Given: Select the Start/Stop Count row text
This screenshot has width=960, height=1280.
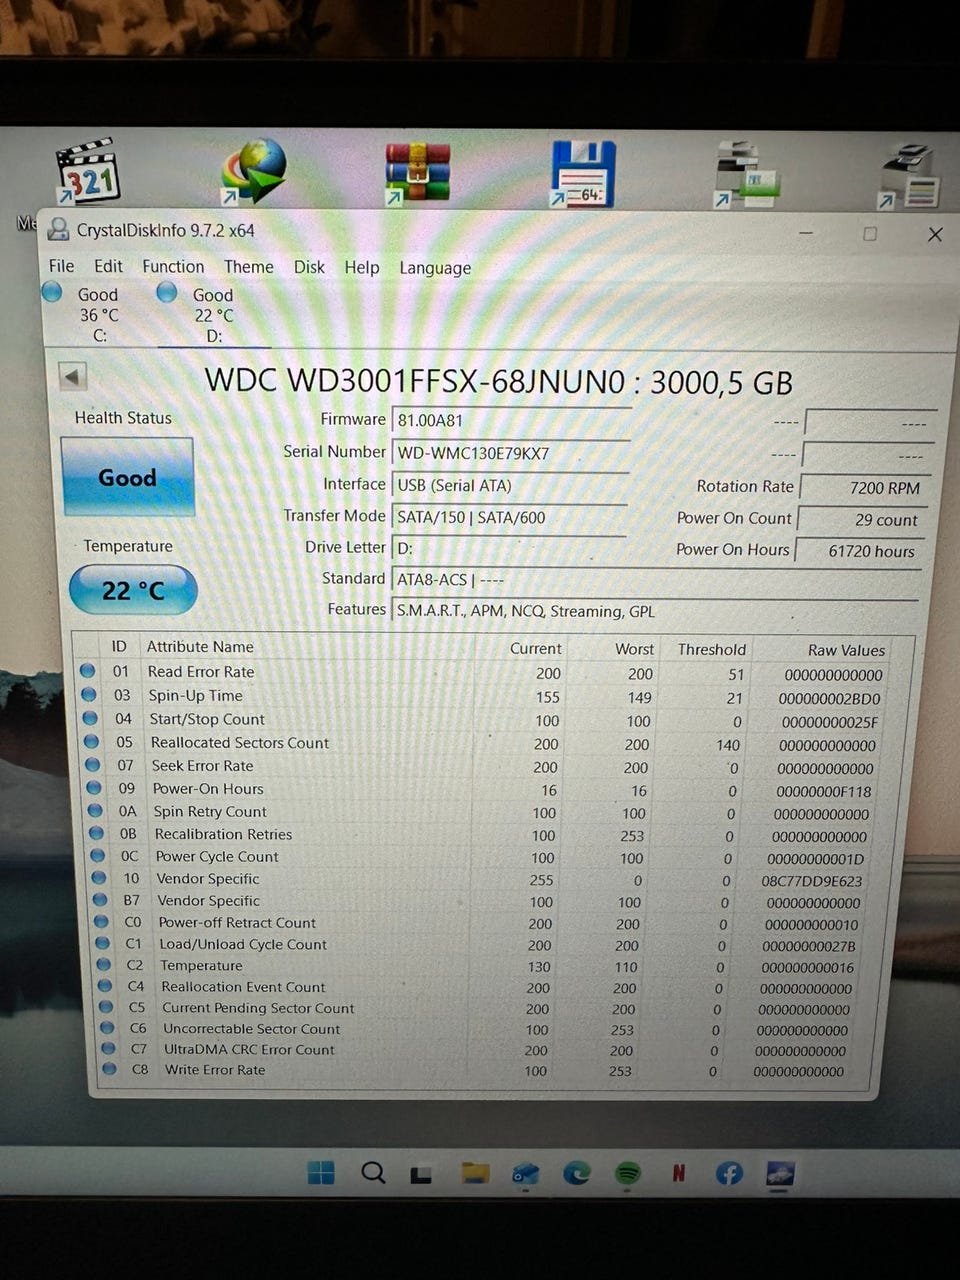Looking at the screenshot, I should (x=207, y=719).
